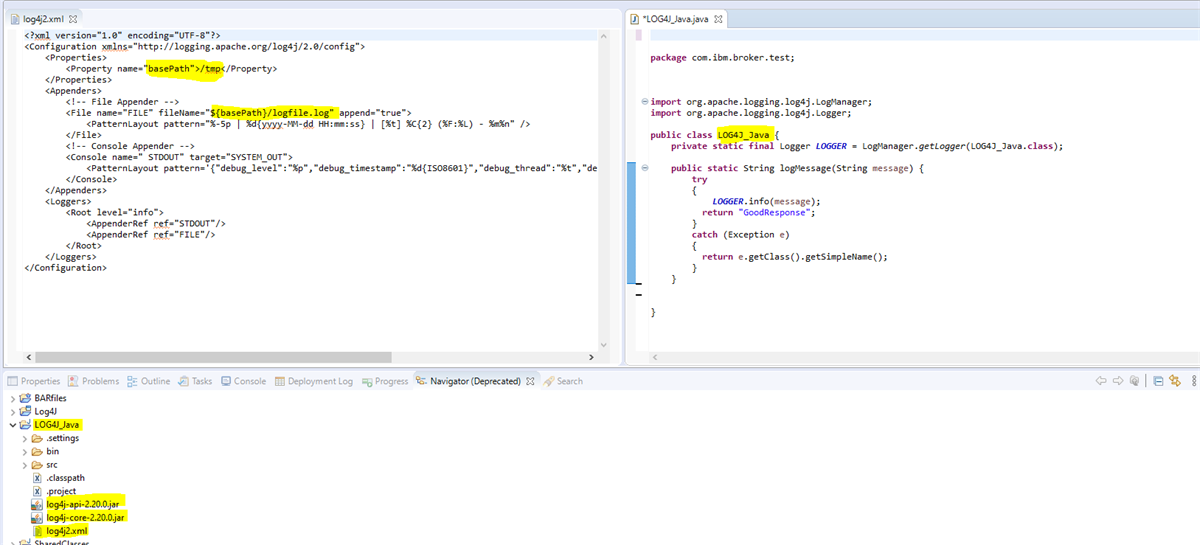Image resolution: width=1200 pixels, height=545 pixels.
Task: Click the Root level="info" line
Action: point(114,212)
